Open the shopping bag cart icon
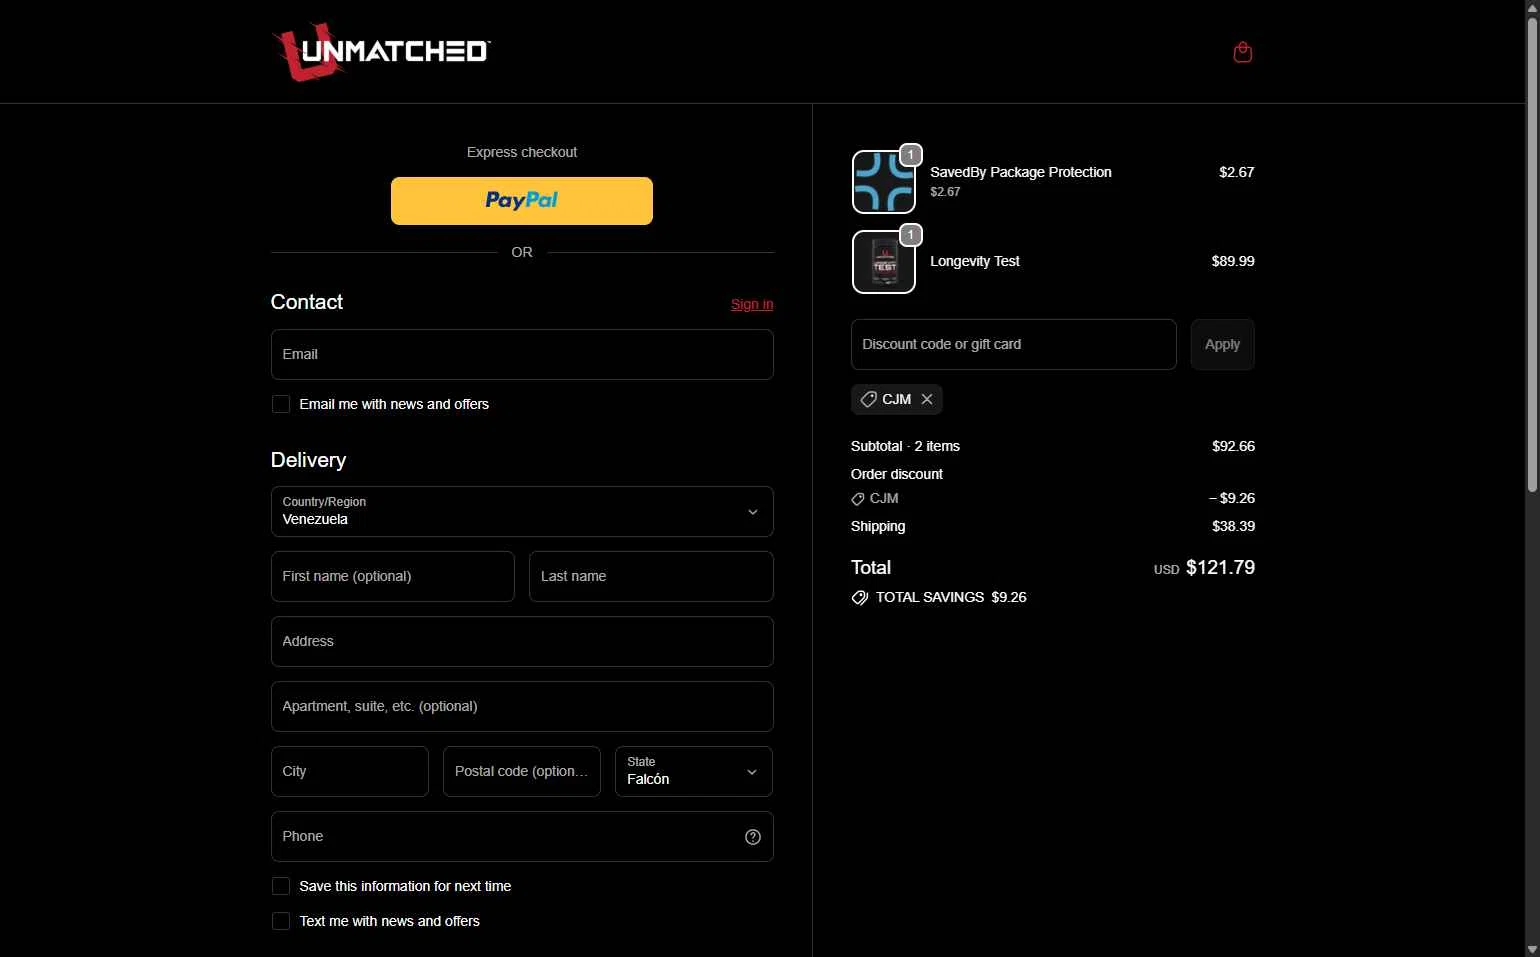1540x957 pixels. point(1242,52)
